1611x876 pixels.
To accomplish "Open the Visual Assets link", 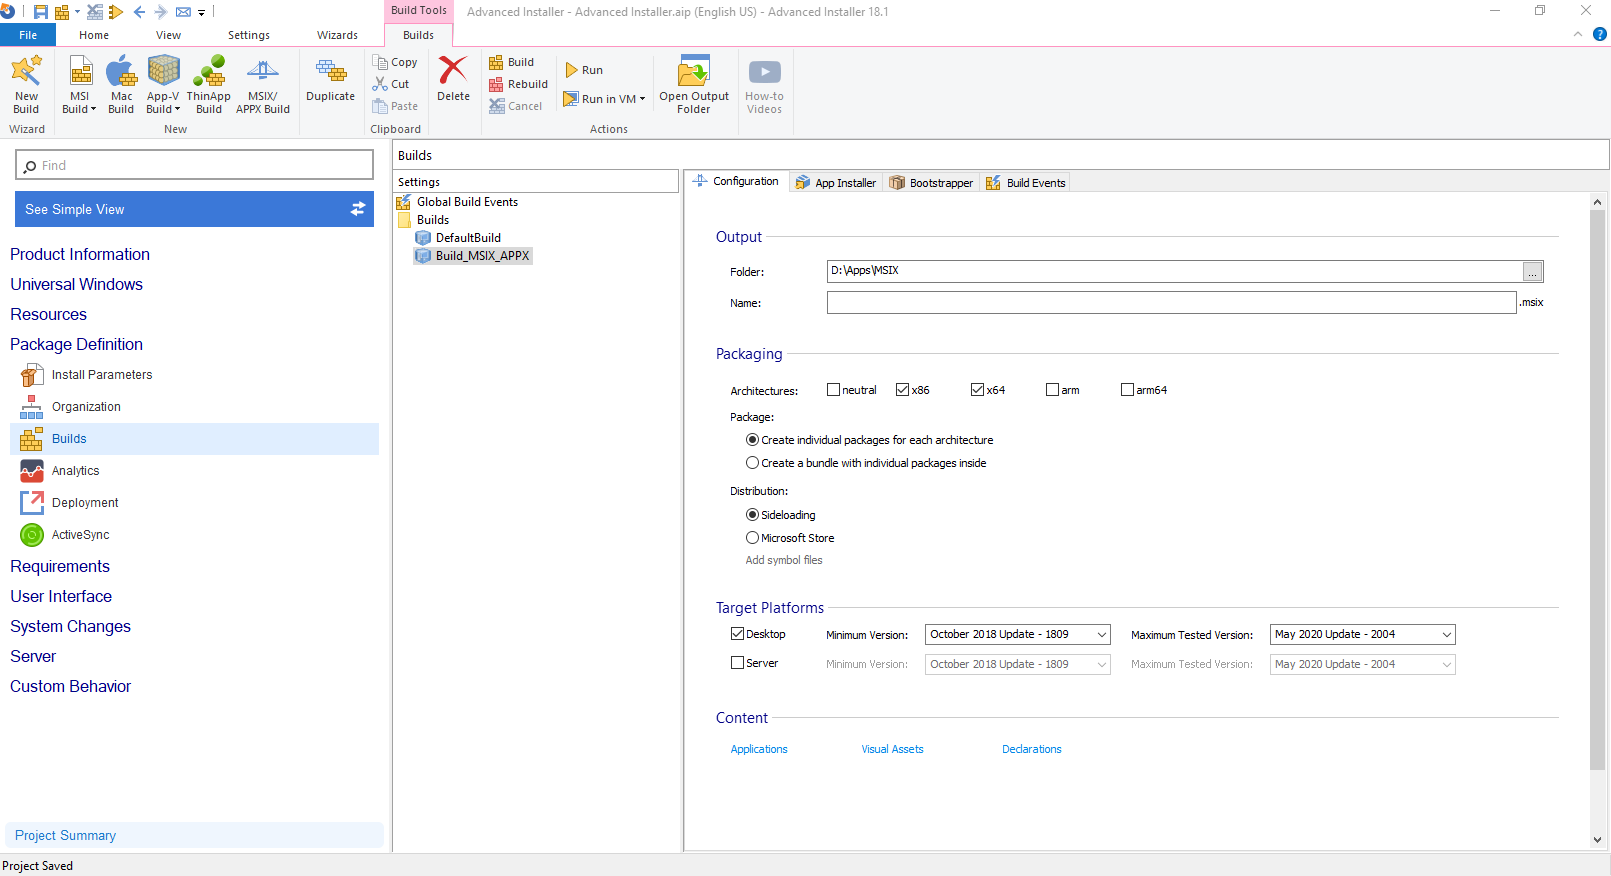I will (x=892, y=749).
